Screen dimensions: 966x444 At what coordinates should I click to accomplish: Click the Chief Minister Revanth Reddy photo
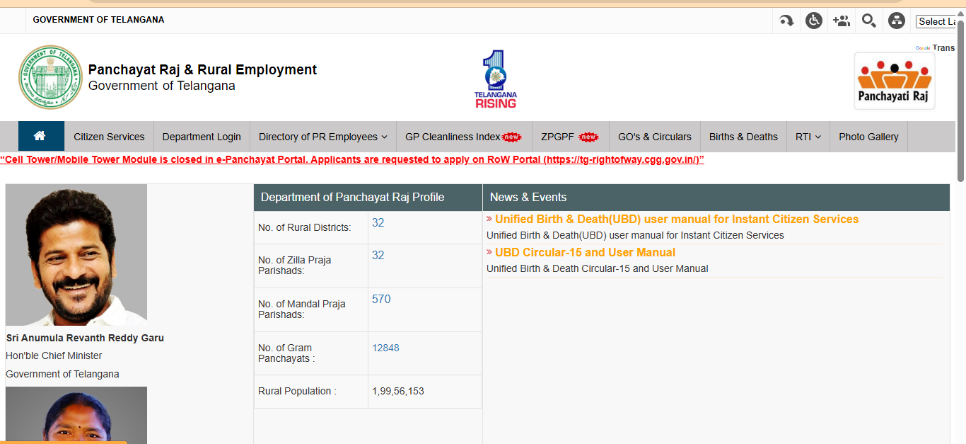coord(76,255)
